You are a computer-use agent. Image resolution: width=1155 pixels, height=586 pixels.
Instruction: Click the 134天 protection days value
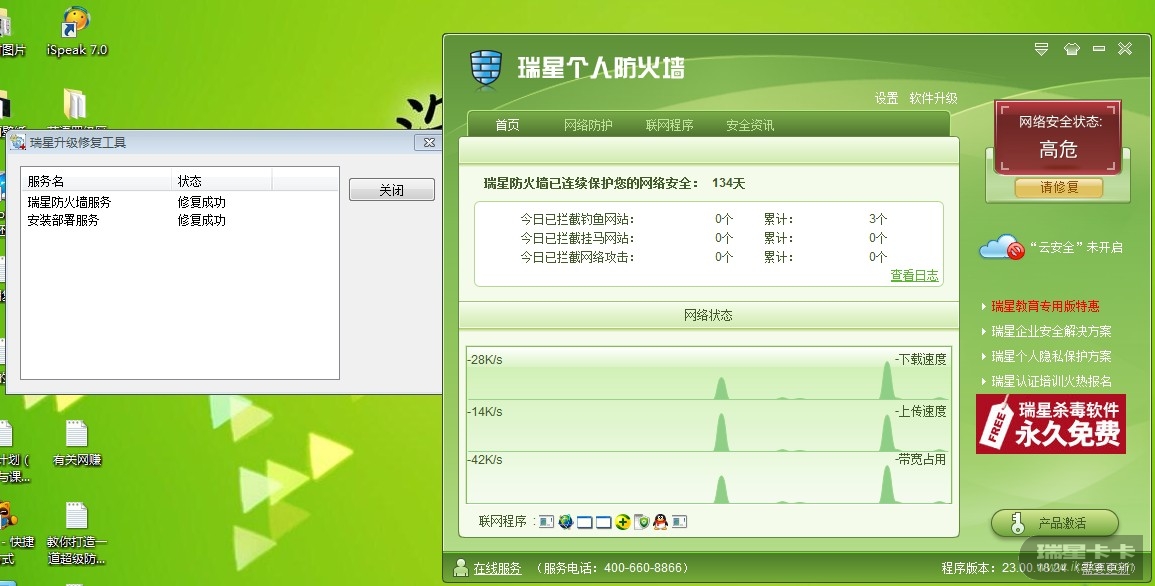[x=729, y=183]
